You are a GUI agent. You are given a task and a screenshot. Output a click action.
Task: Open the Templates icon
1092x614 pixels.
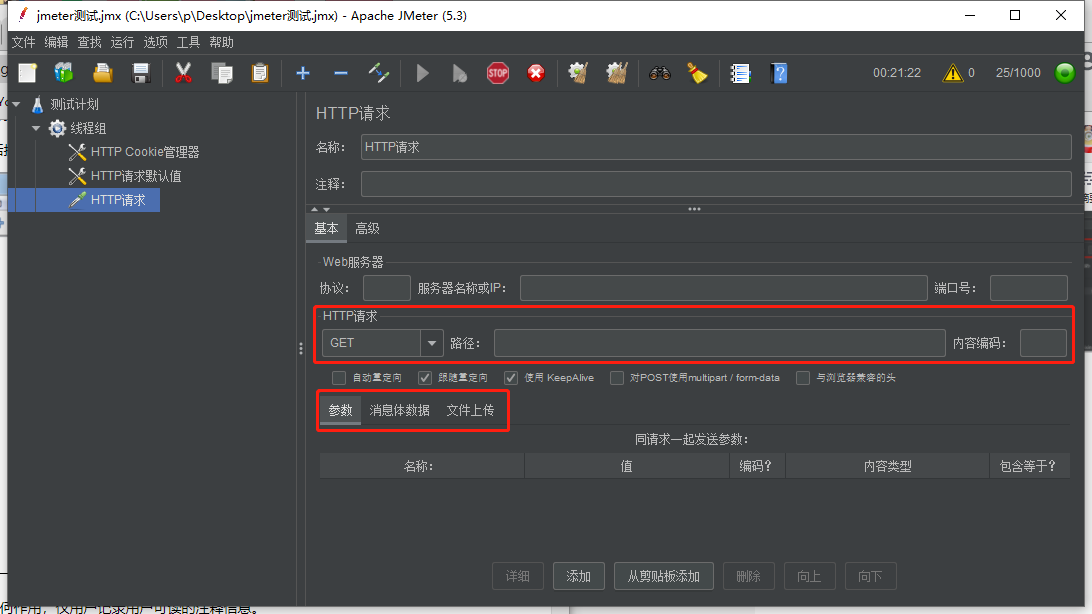coord(64,73)
